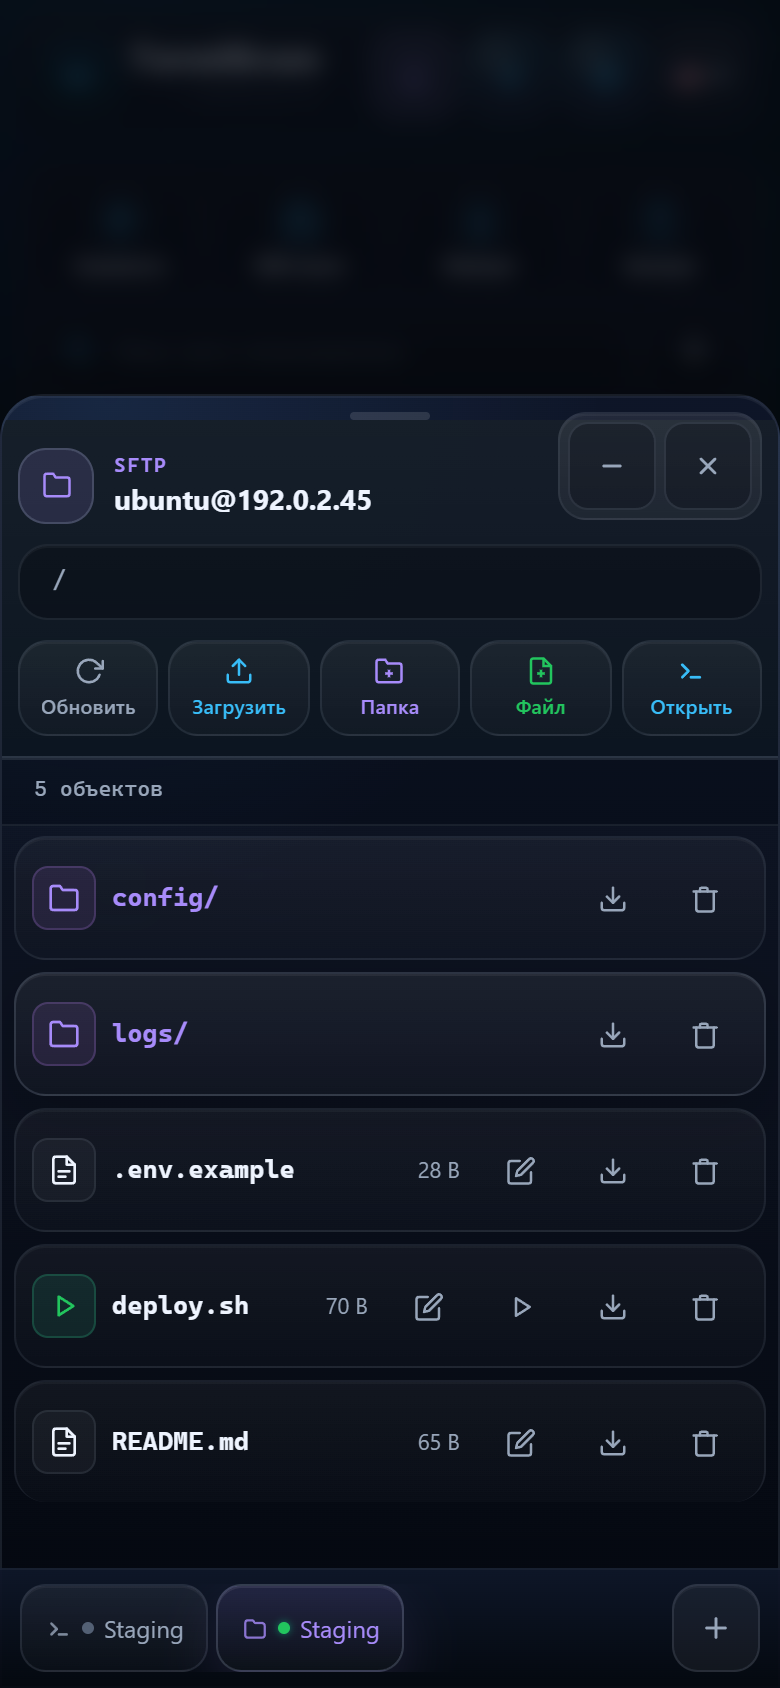
Task: Delete the logs folder
Action: (705, 1035)
